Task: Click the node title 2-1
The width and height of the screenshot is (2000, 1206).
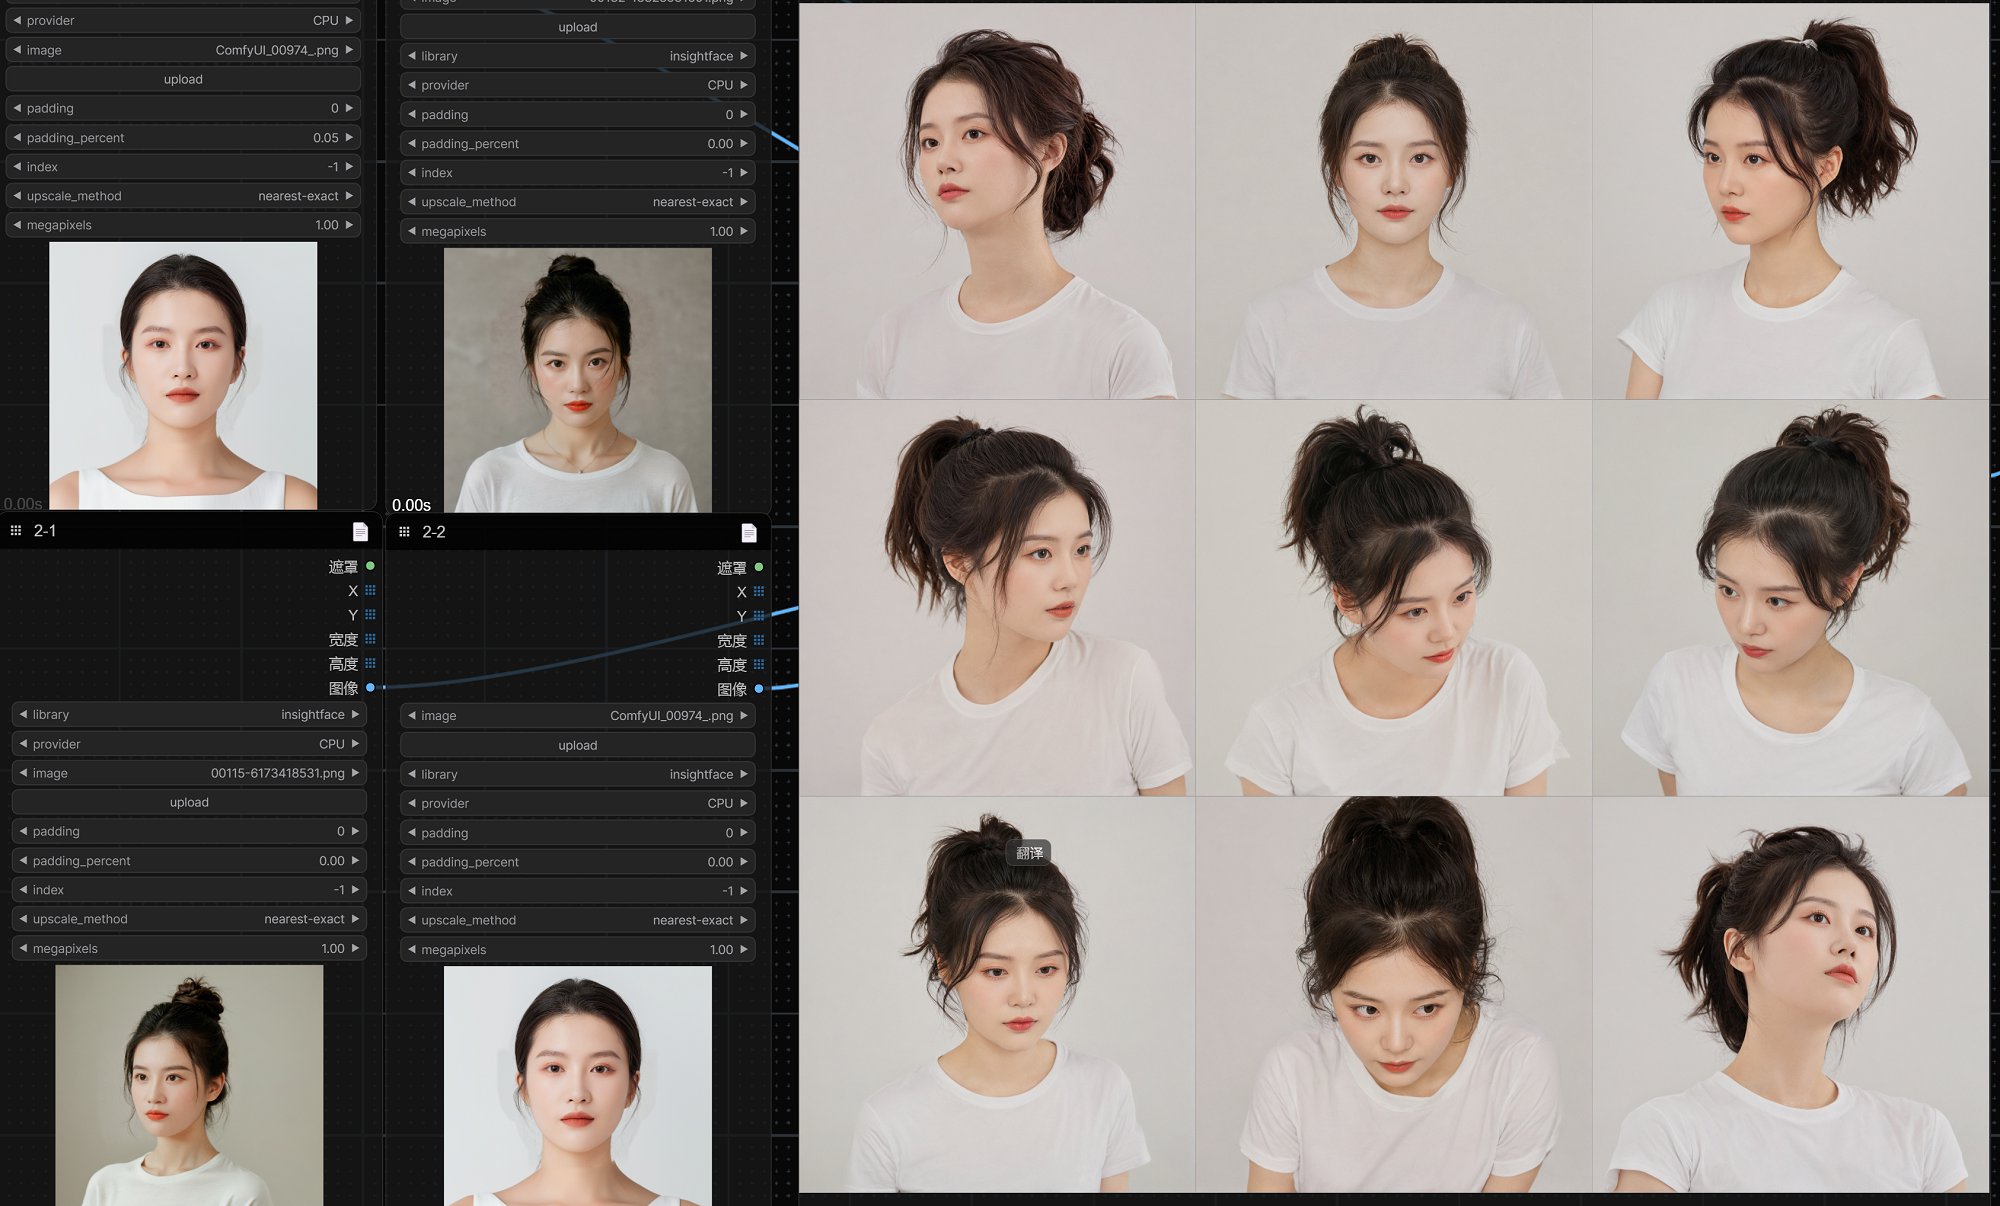Action: pyautogui.click(x=45, y=531)
